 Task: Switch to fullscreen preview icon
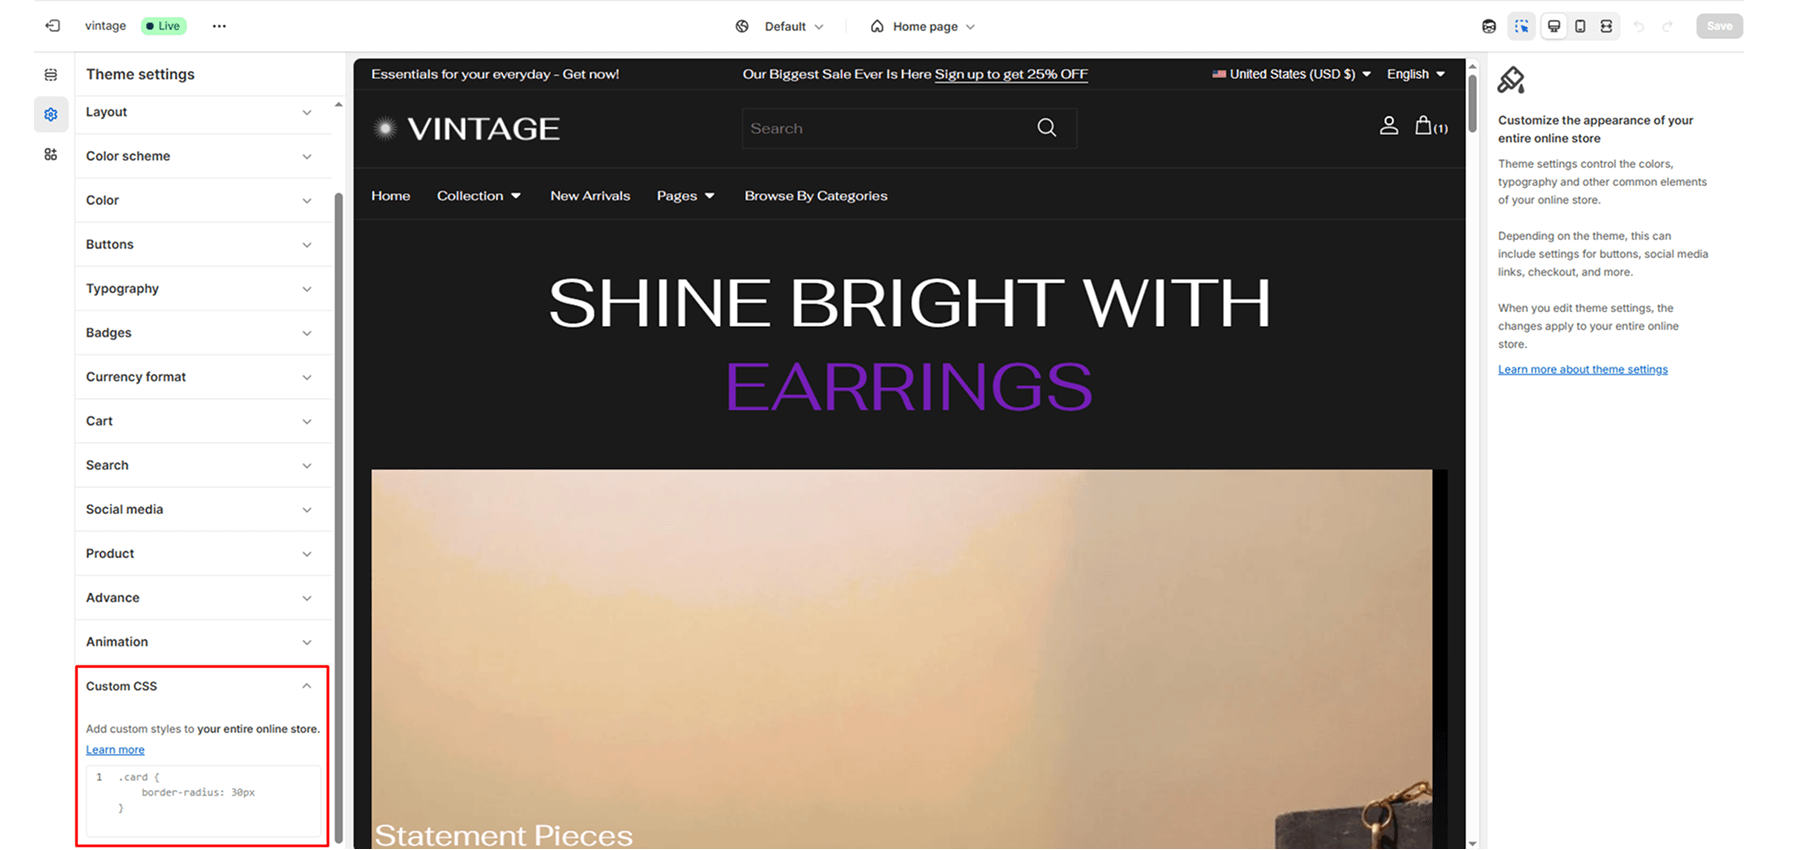coord(1606,27)
